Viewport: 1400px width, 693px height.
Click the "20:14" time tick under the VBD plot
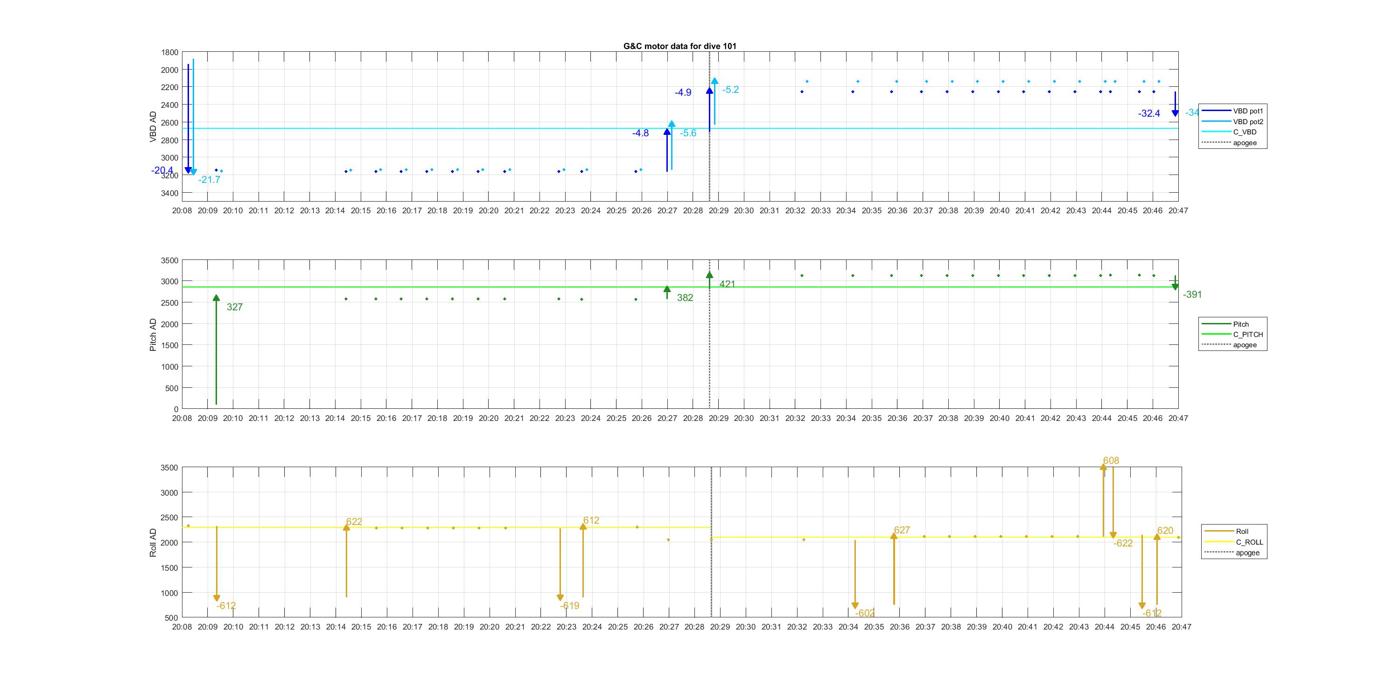click(335, 211)
